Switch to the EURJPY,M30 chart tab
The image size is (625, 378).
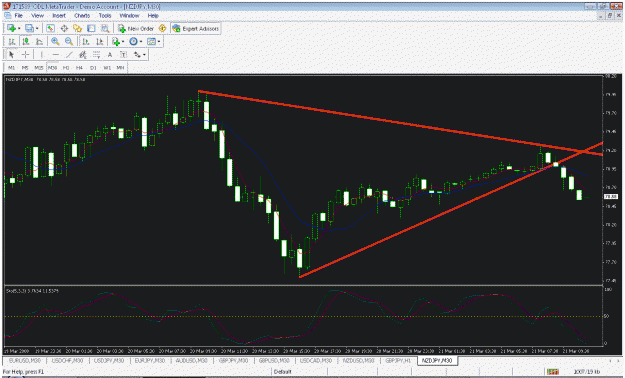click(150, 361)
